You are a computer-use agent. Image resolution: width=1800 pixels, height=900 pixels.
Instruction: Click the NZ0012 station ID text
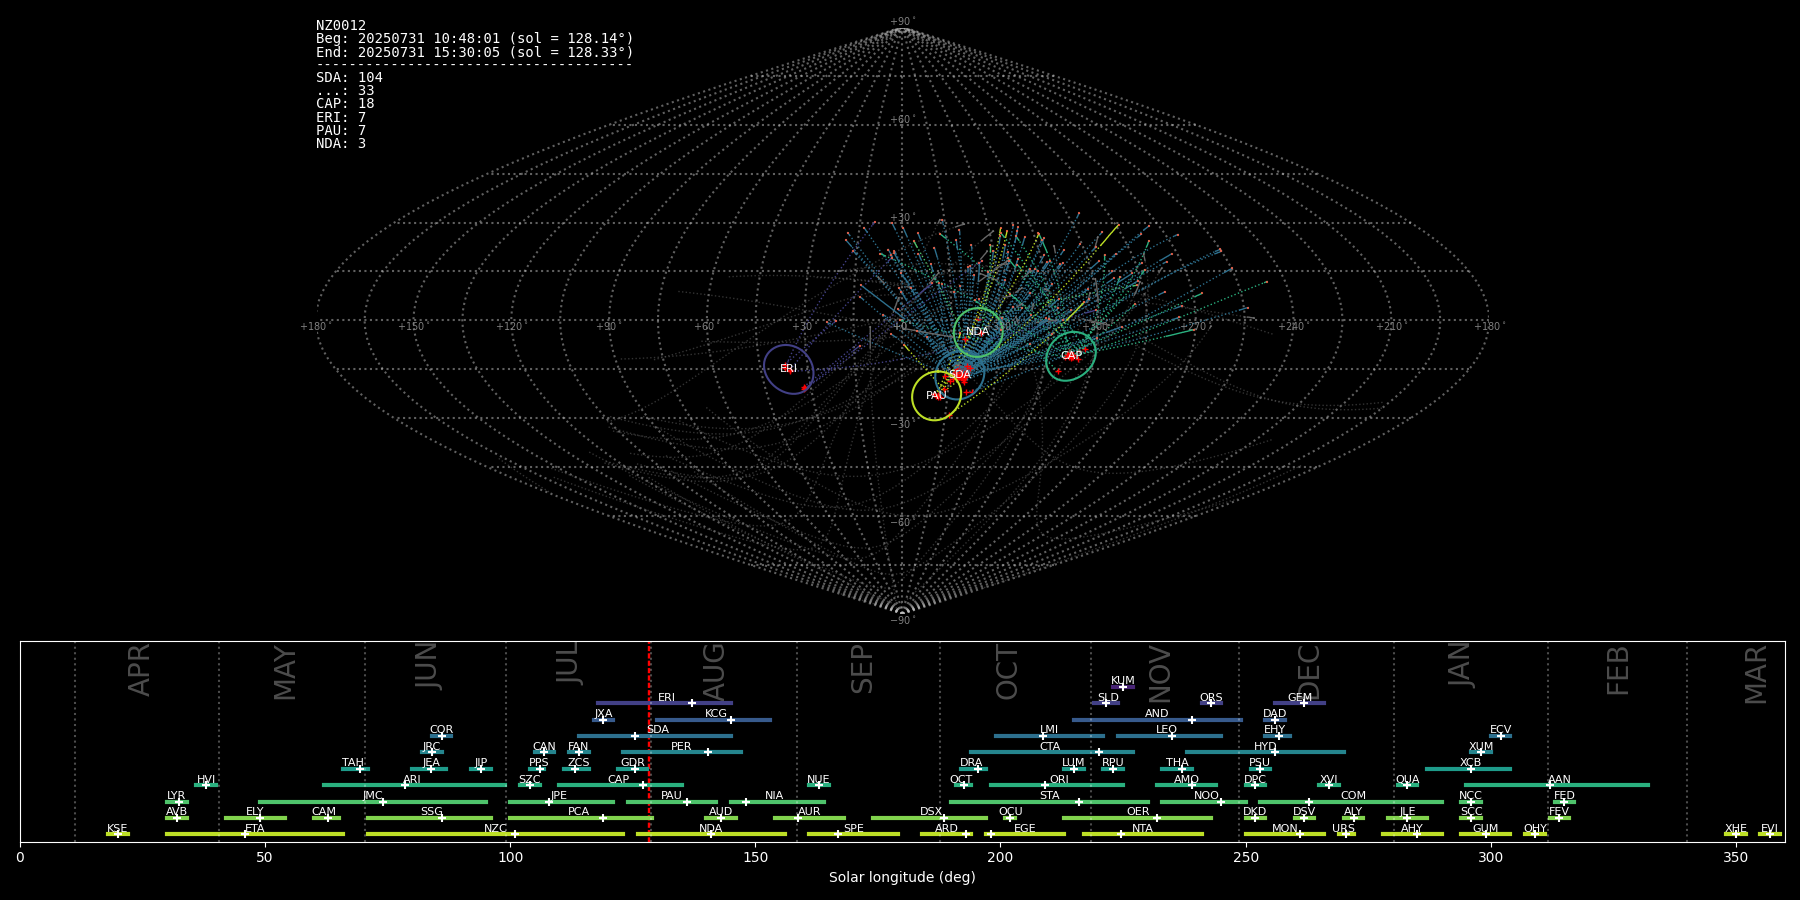coord(341,26)
